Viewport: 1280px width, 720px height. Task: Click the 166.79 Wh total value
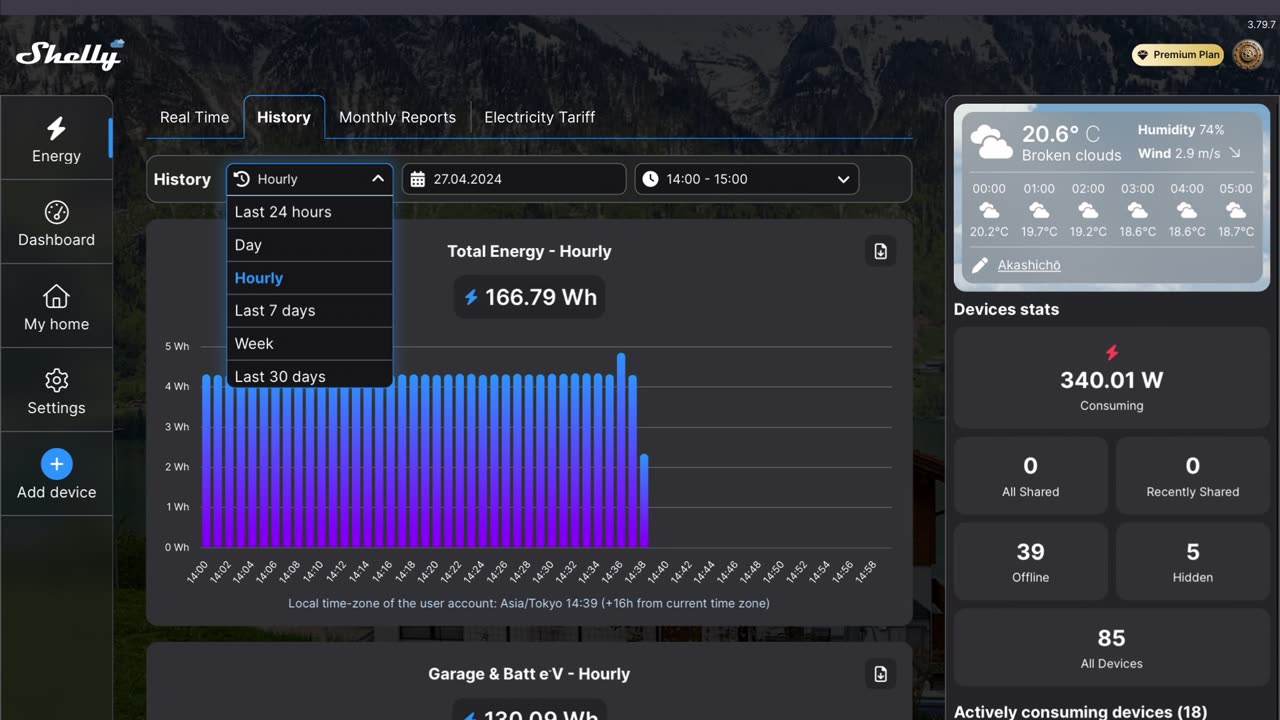tap(541, 297)
